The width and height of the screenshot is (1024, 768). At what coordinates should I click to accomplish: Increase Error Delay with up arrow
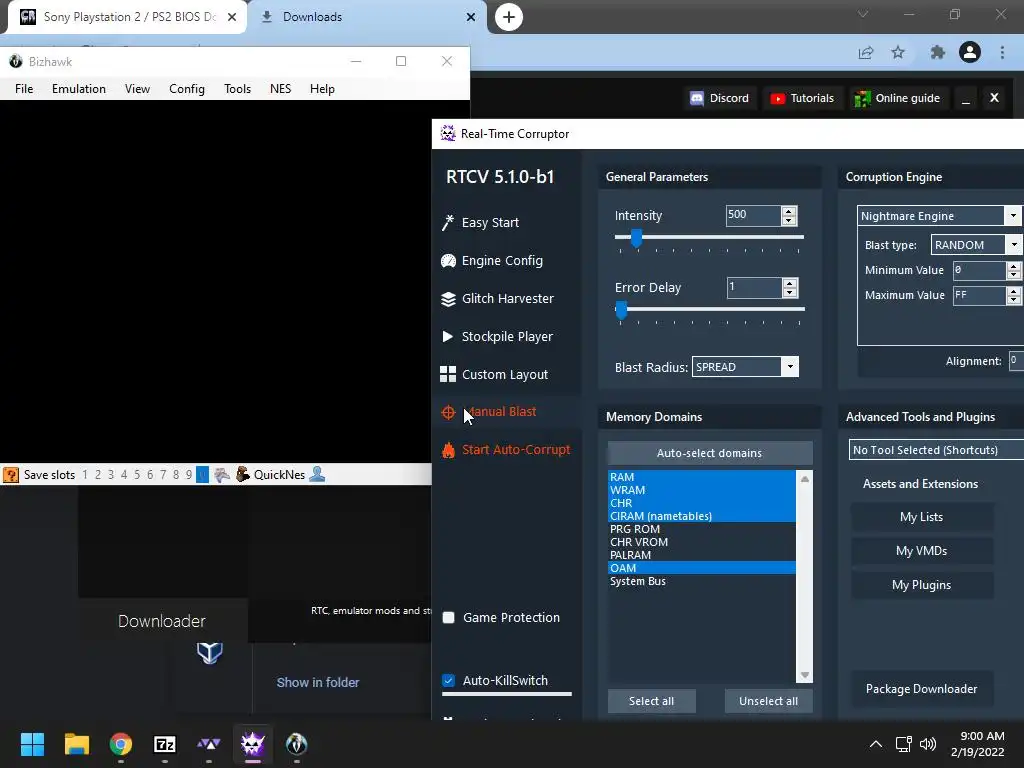tap(790, 283)
